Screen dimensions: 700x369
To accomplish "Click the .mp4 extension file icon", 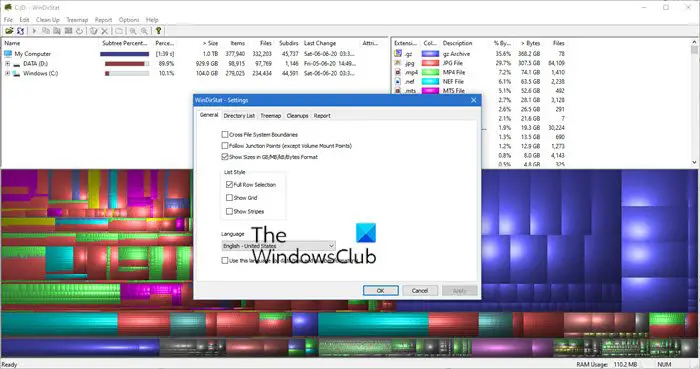I will tap(398, 72).
